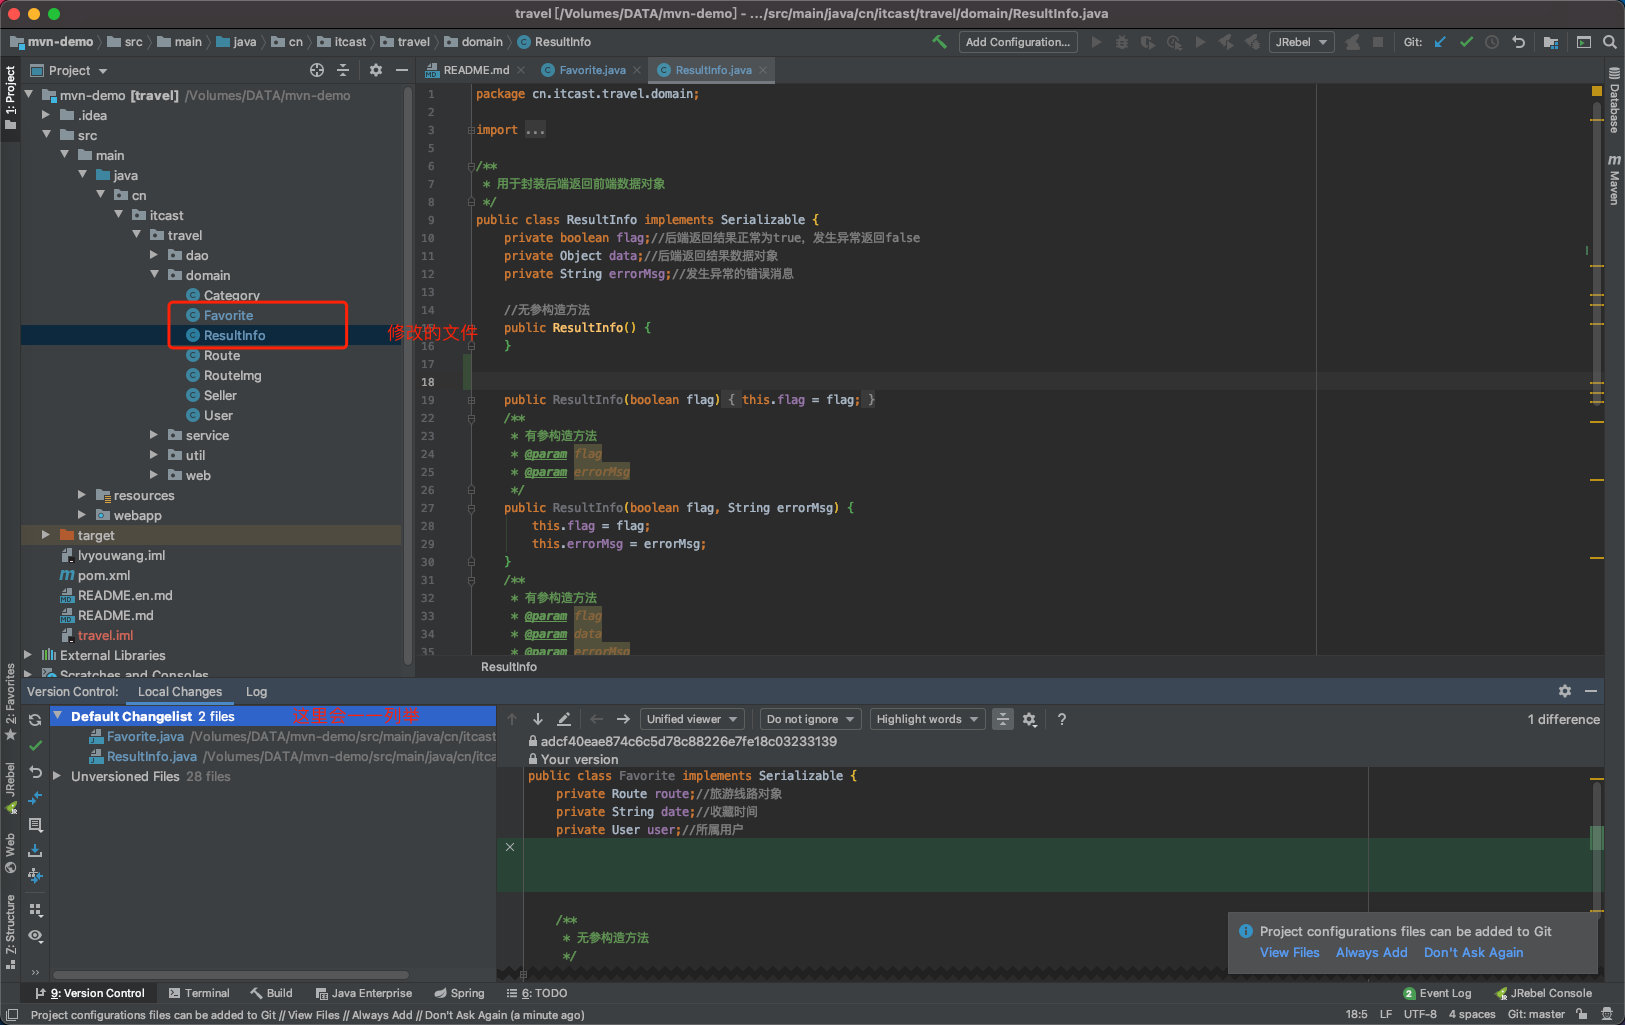Switch to Favorite.java editor tab
Image resolution: width=1625 pixels, height=1025 pixels.
(x=591, y=70)
